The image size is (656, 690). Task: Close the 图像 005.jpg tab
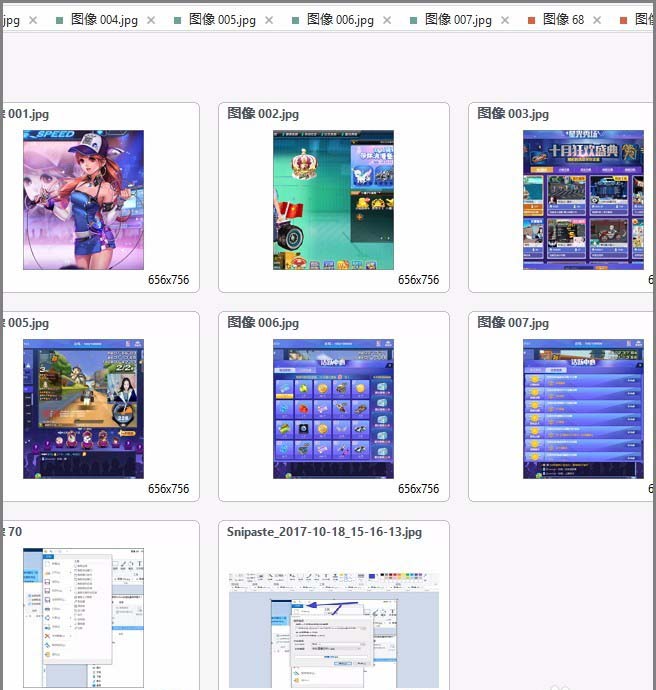269,20
